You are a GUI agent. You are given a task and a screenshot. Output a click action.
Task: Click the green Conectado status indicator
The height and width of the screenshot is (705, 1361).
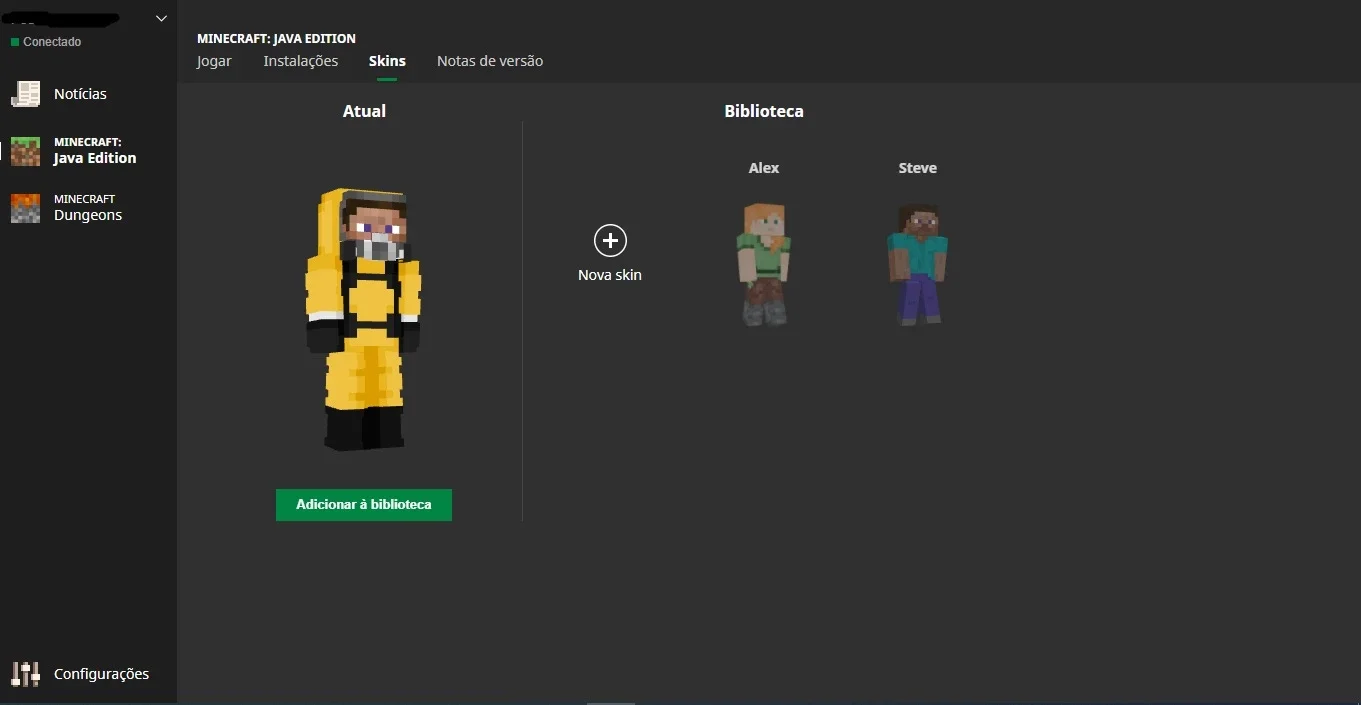(x=15, y=42)
